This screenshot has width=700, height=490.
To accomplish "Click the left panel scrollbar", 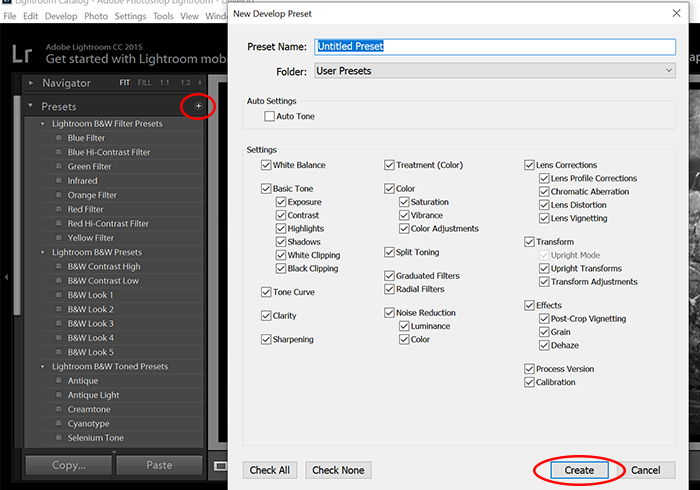I will (x=17, y=205).
